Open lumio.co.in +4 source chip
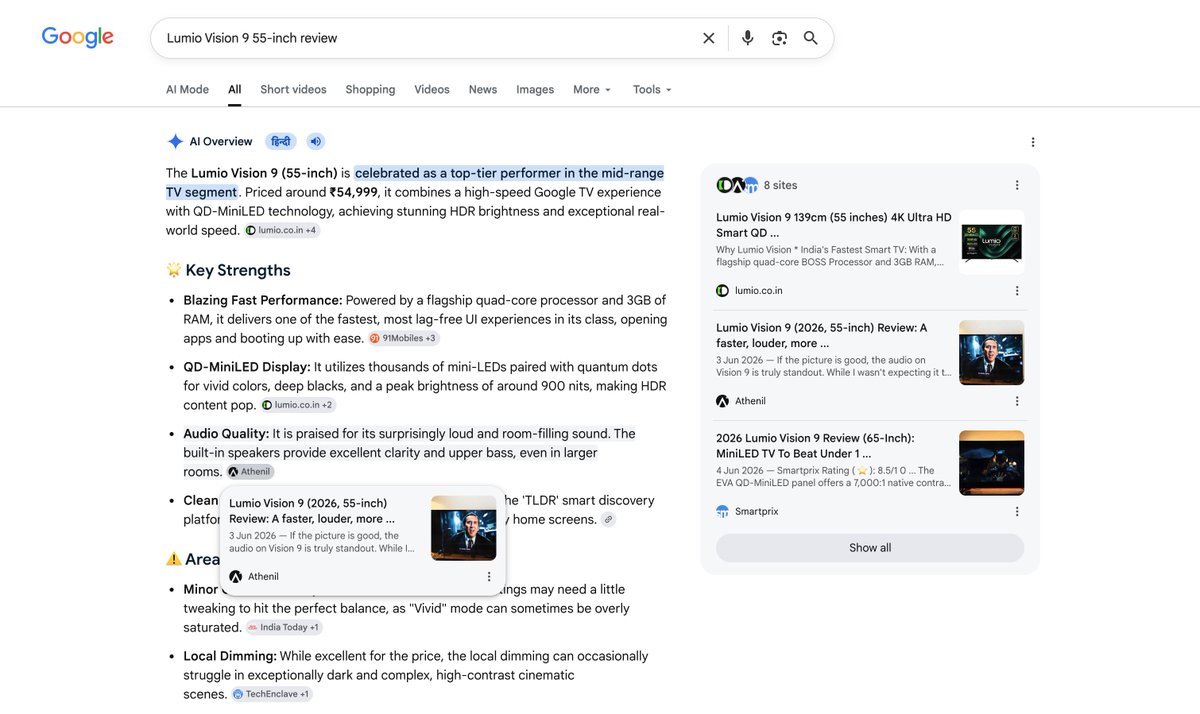This screenshot has width=1200, height=714. [x=282, y=231]
